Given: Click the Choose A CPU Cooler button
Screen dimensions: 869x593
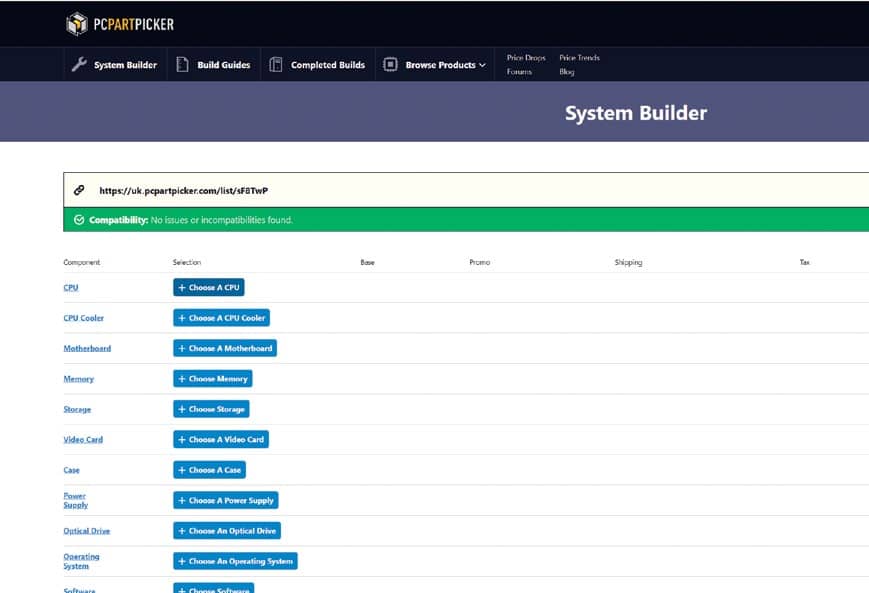Looking at the screenshot, I should coord(221,318).
